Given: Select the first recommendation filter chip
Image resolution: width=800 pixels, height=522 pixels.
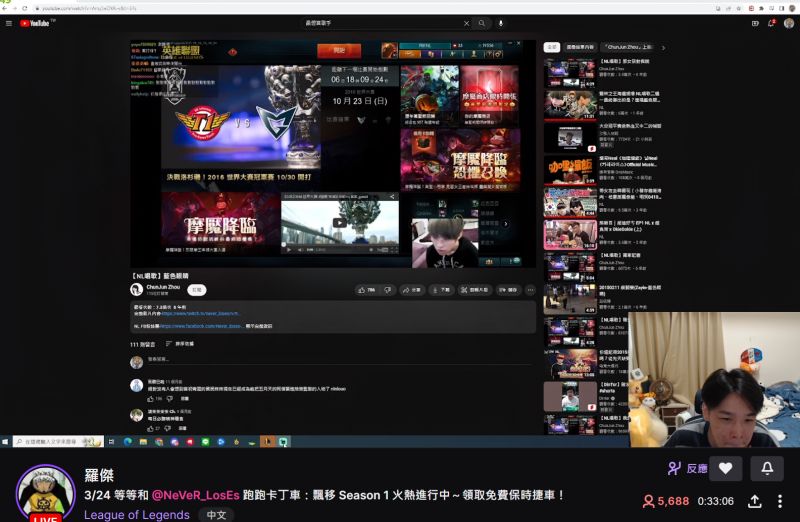Looking at the screenshot, I should click(x=552, y=47).
